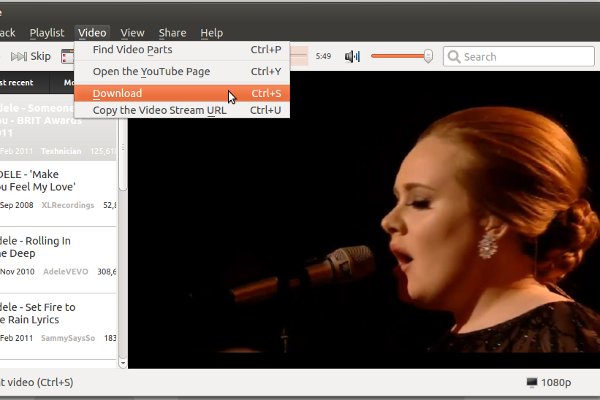Adjust the volume slider handle
The width and height of the screenshot is (600, 400).
point(428,56)
